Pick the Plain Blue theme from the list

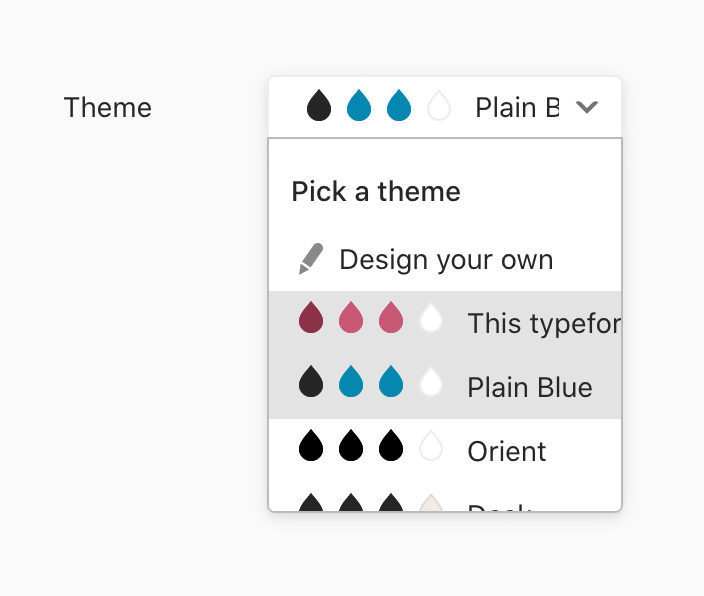coord(530,387)
